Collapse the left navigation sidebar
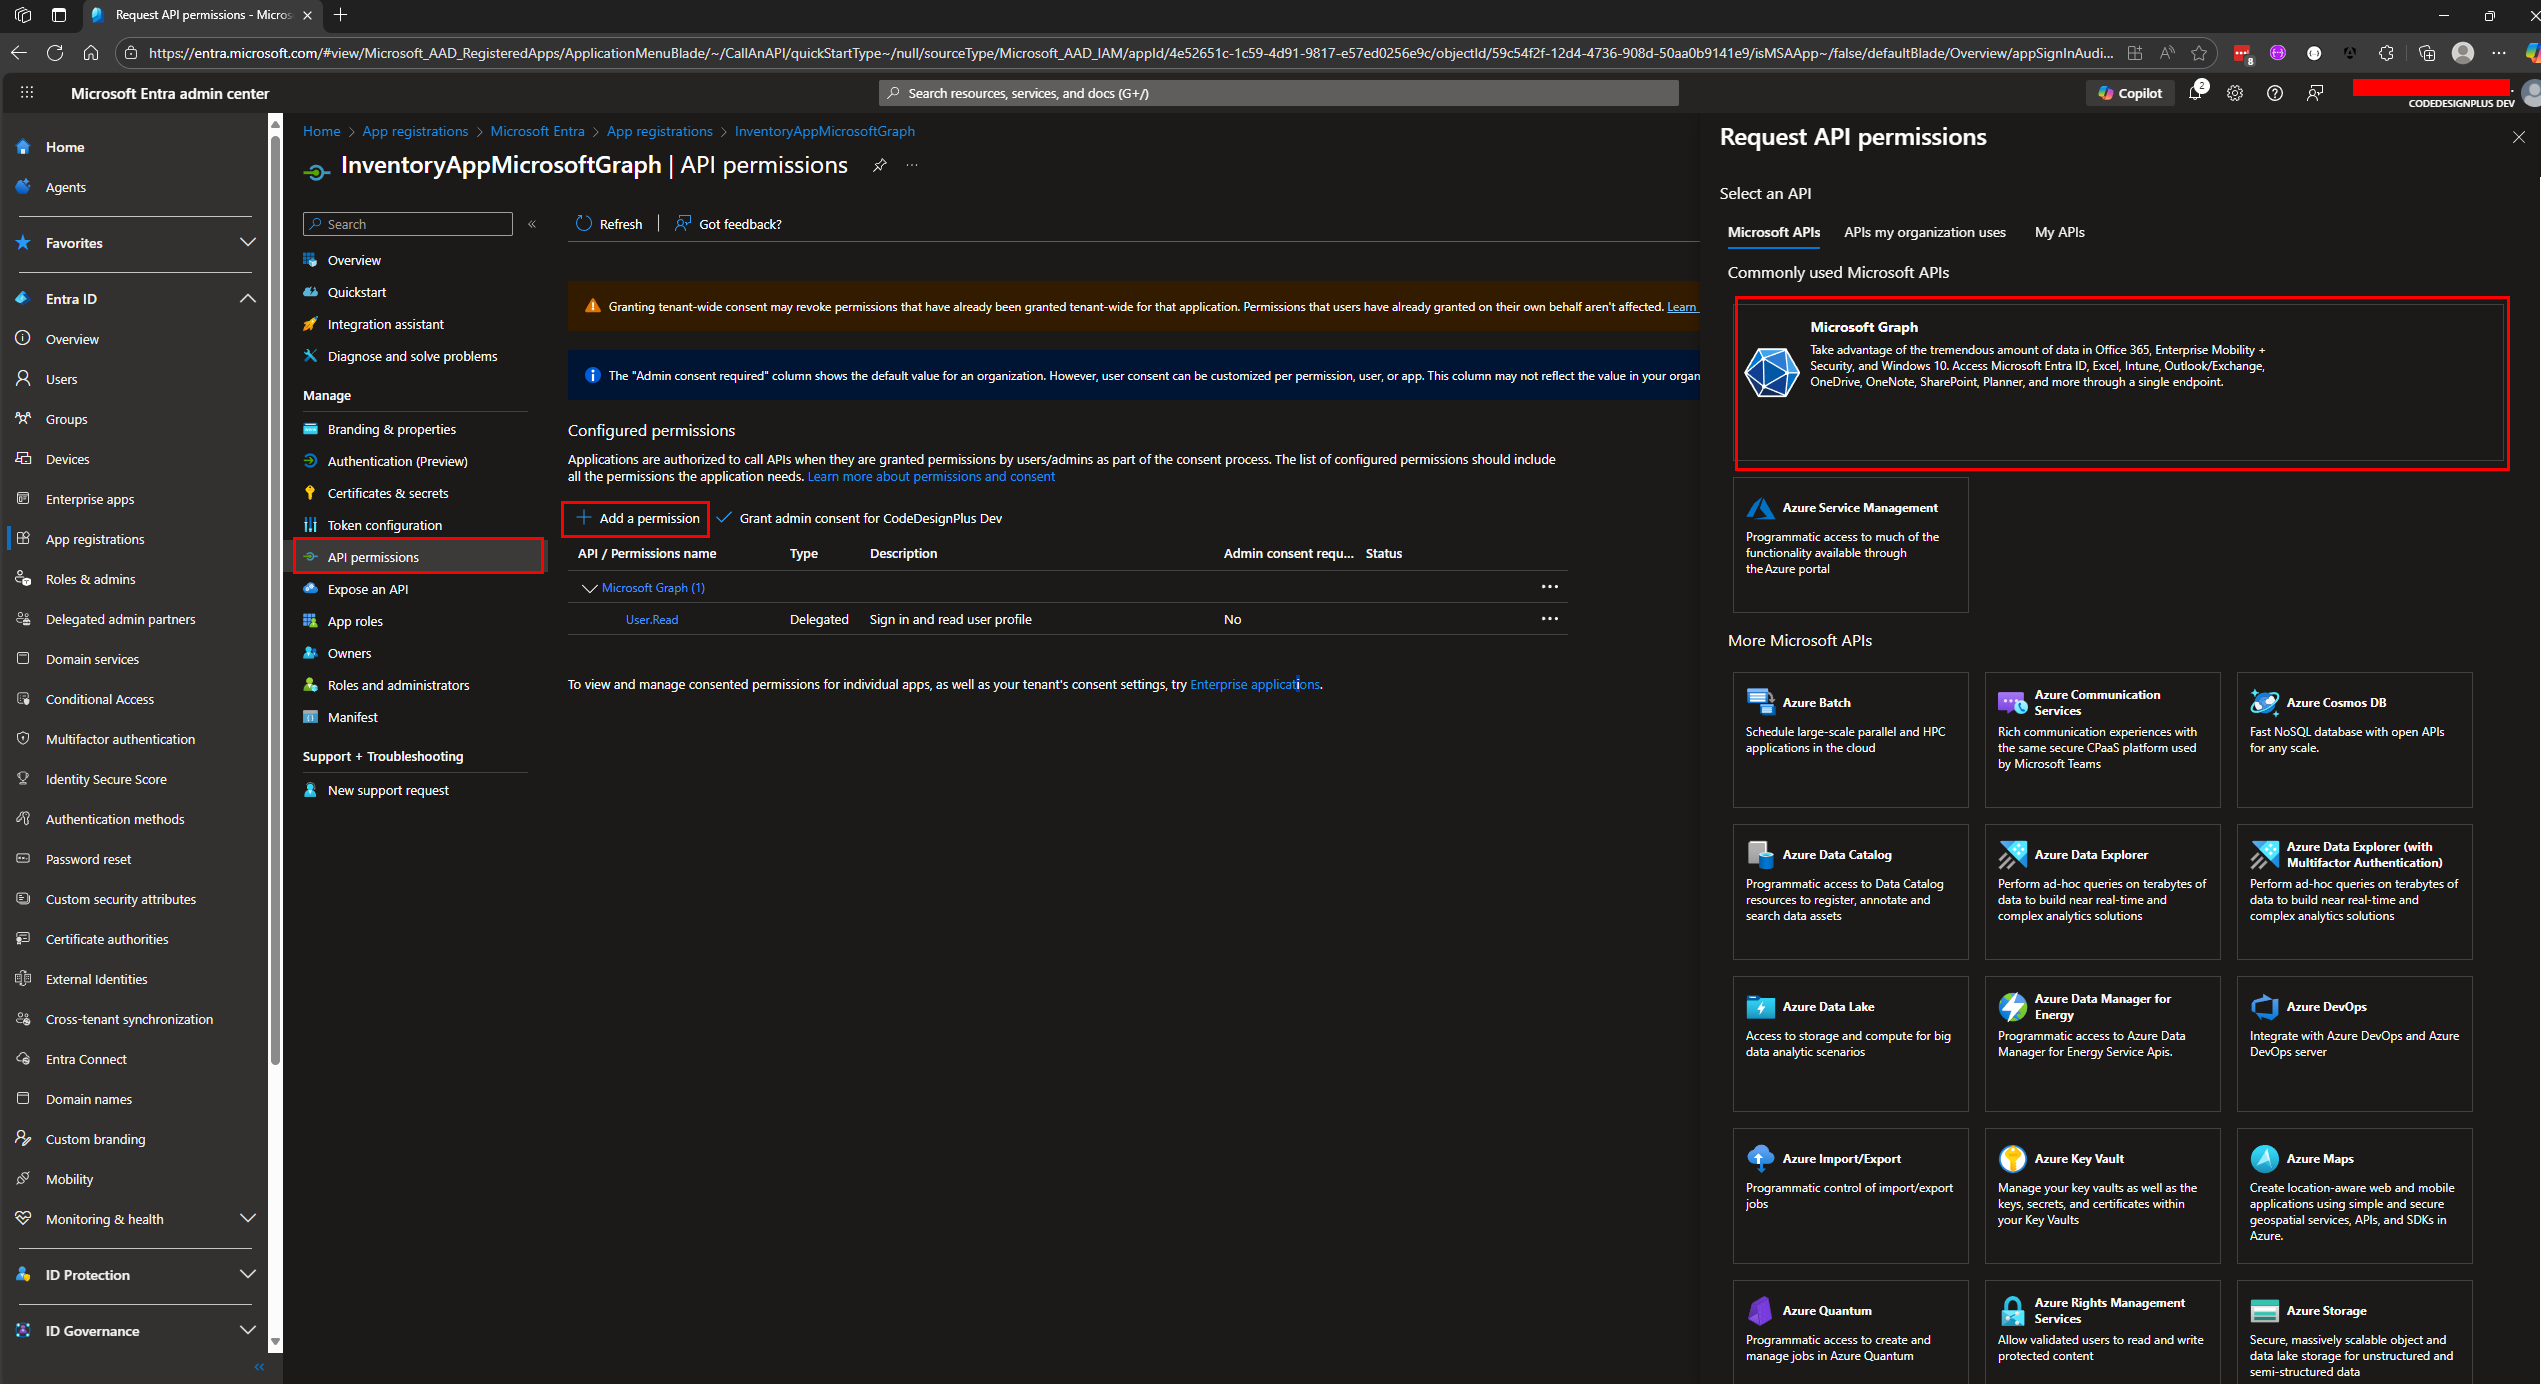This screenshot has height=1384, width=2541. 259,1367
